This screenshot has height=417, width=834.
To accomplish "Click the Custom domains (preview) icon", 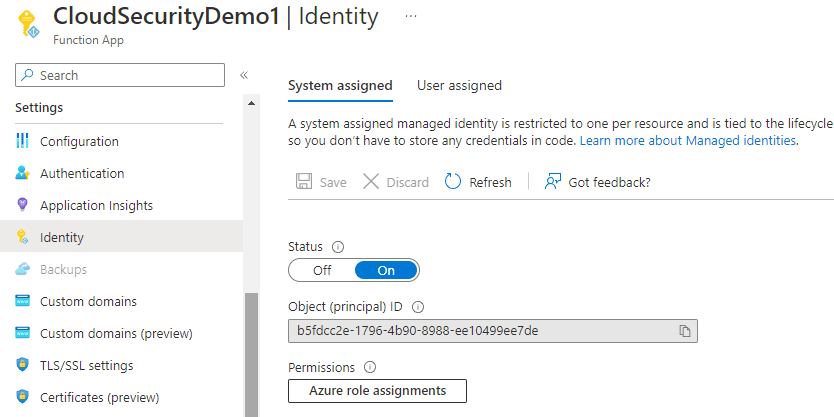I will pos(22,333).
